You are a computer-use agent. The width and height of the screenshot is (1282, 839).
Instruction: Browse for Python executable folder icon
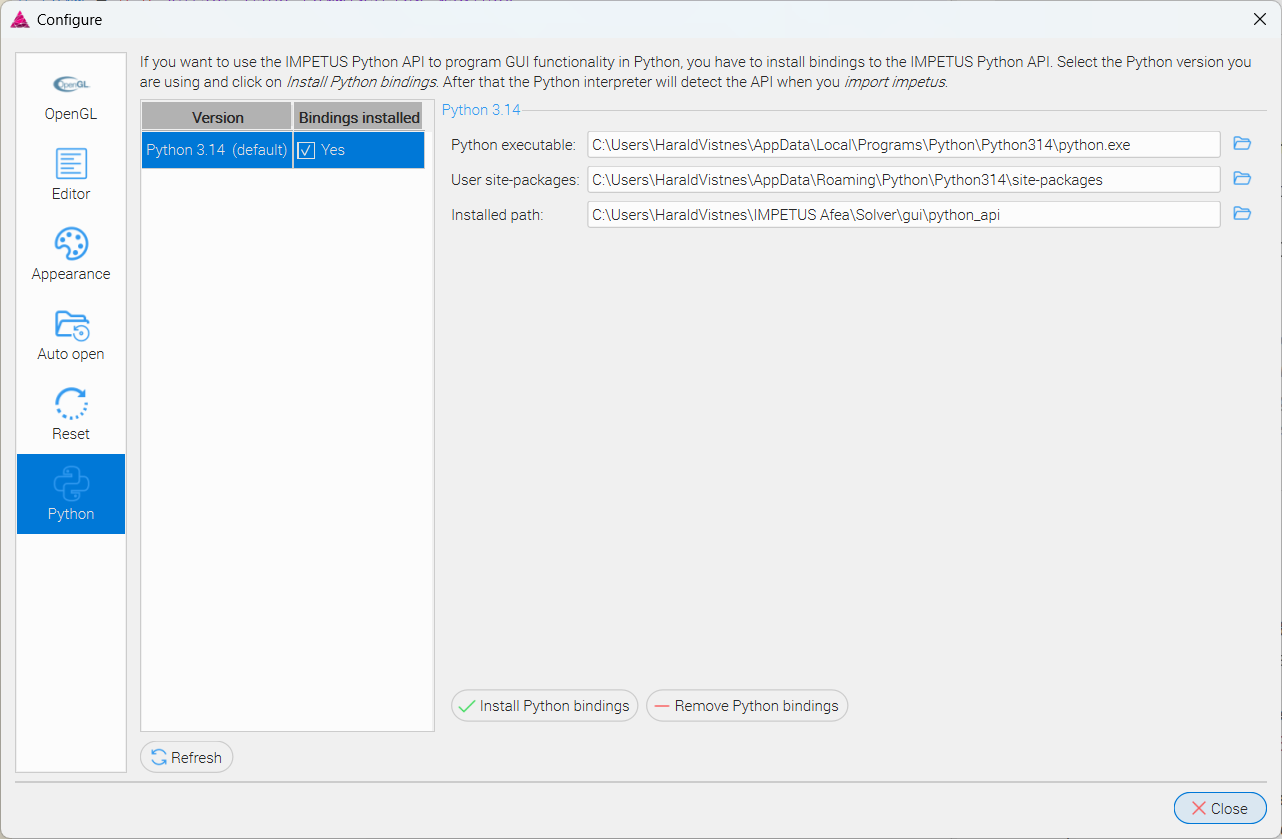click(x=1242, y=144)
